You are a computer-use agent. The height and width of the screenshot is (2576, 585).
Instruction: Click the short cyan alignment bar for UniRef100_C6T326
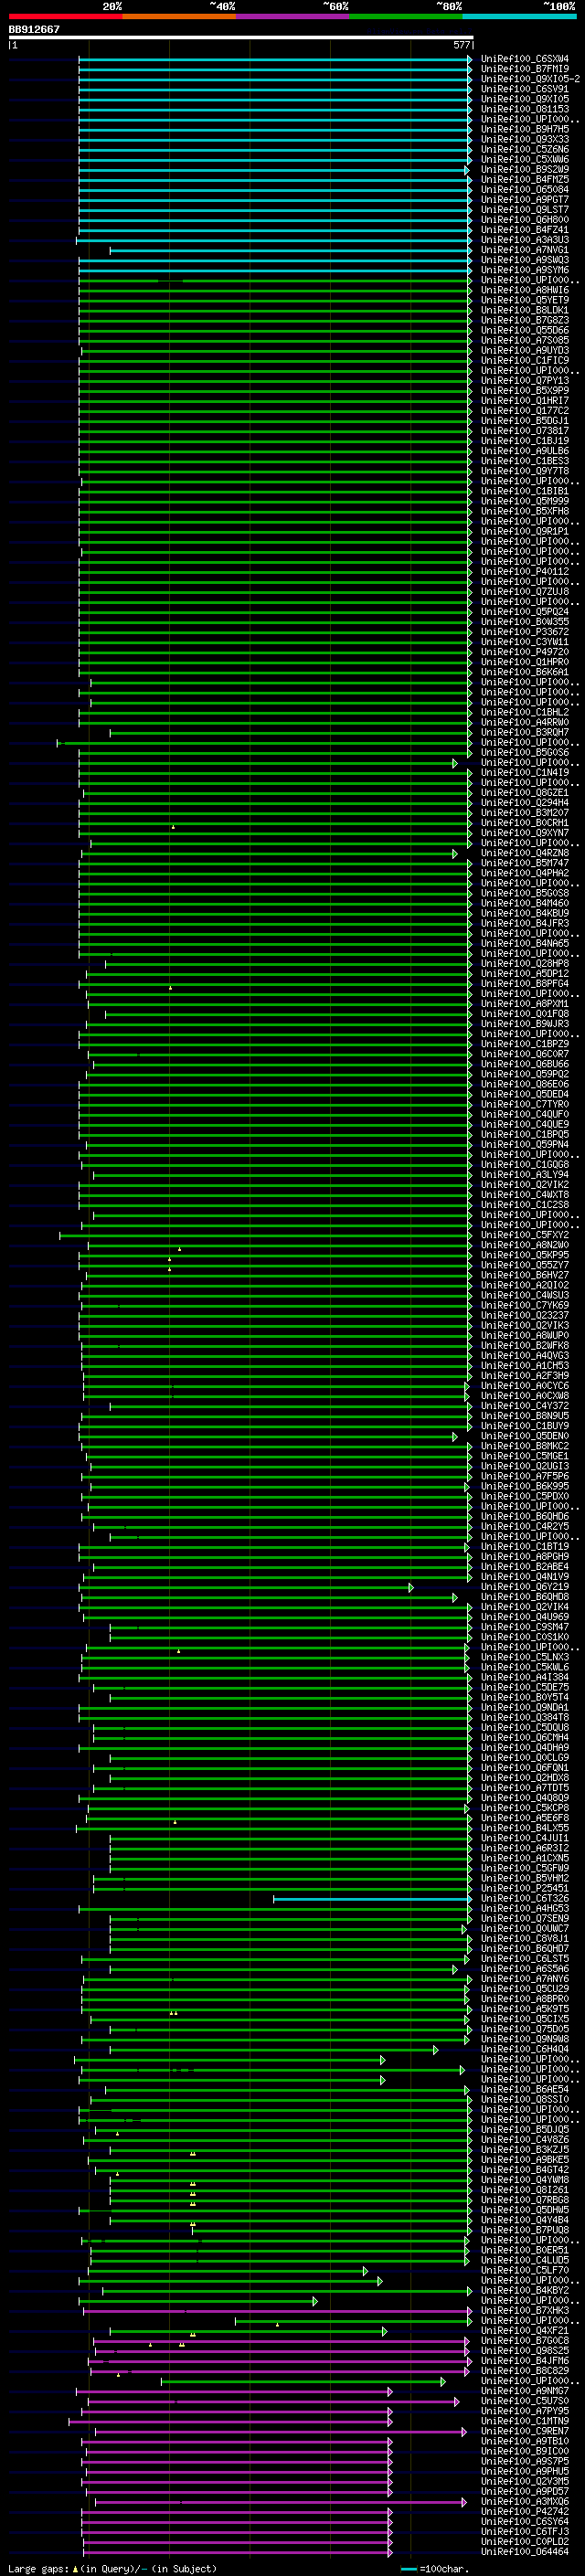point(372,1898)
